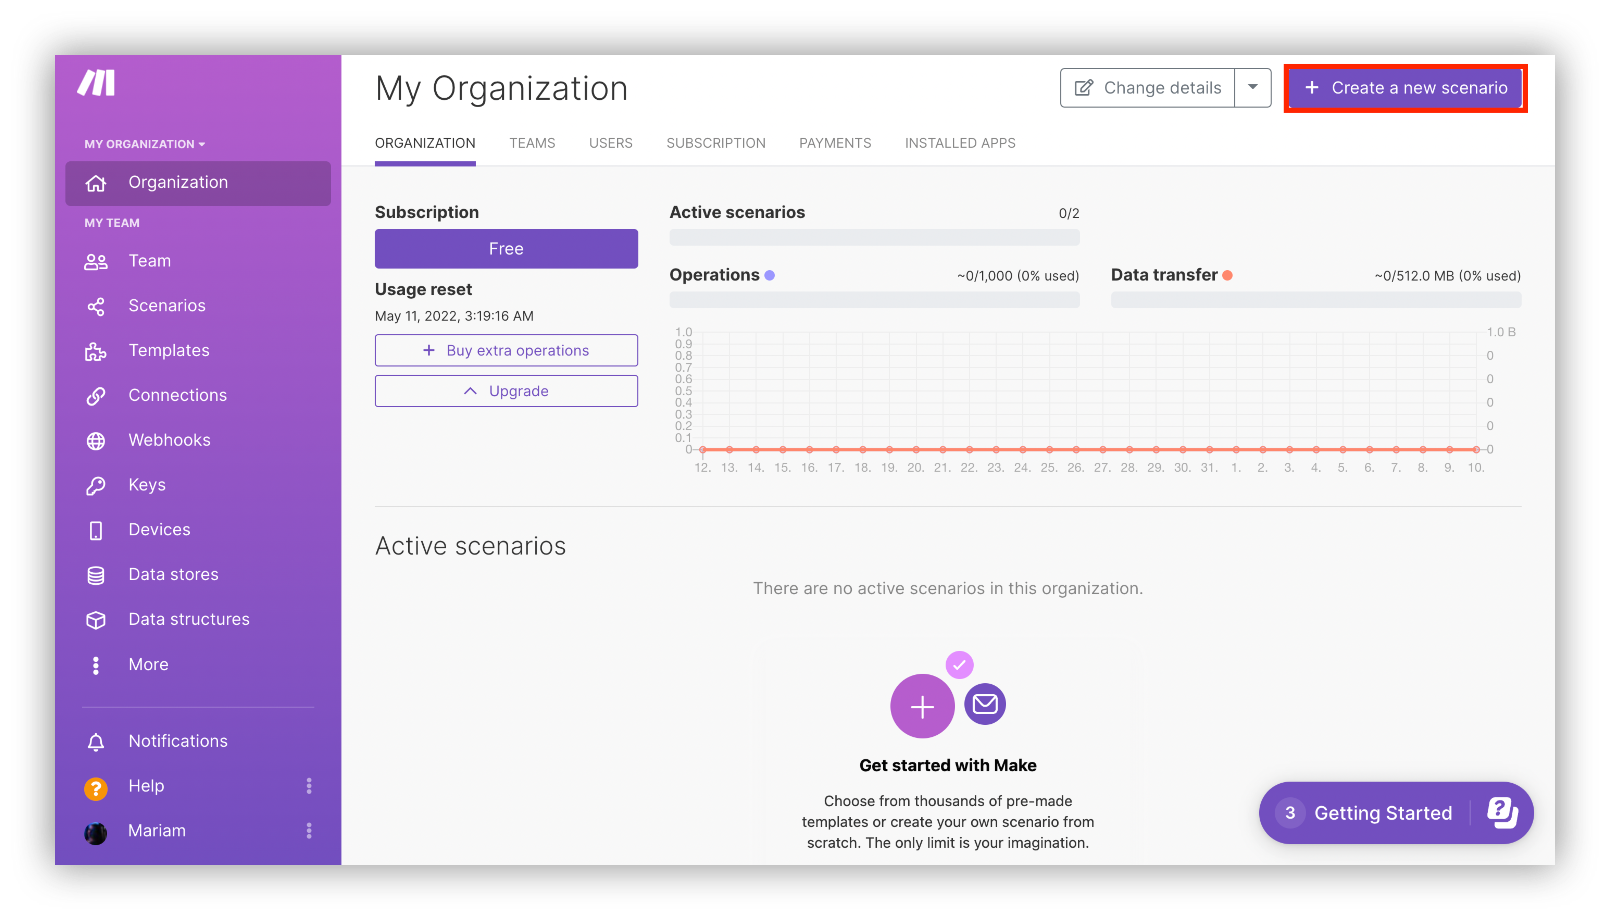Screen dimensions: 1610x920
Task: Click the envelope mail icon circle
Action: point(985,705)
